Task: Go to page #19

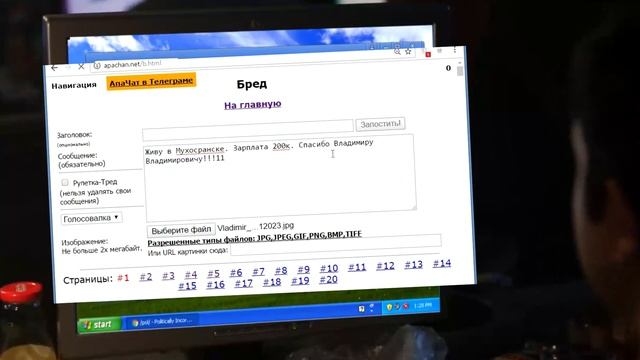Action: pyautogui.click(x=300, y=280)
